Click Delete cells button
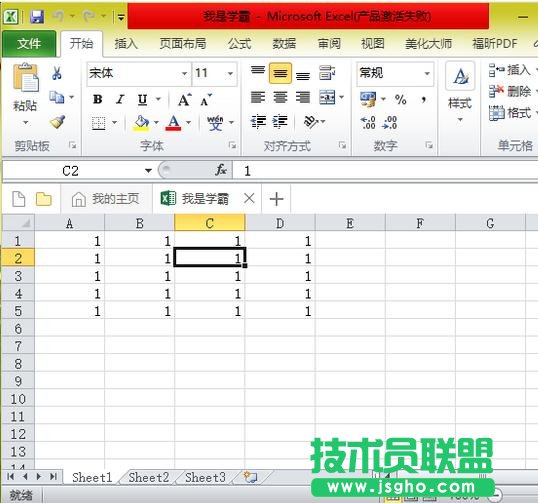The height and width of the screenshot is (503, 538). pyautogui.click(x=510, y=91)
